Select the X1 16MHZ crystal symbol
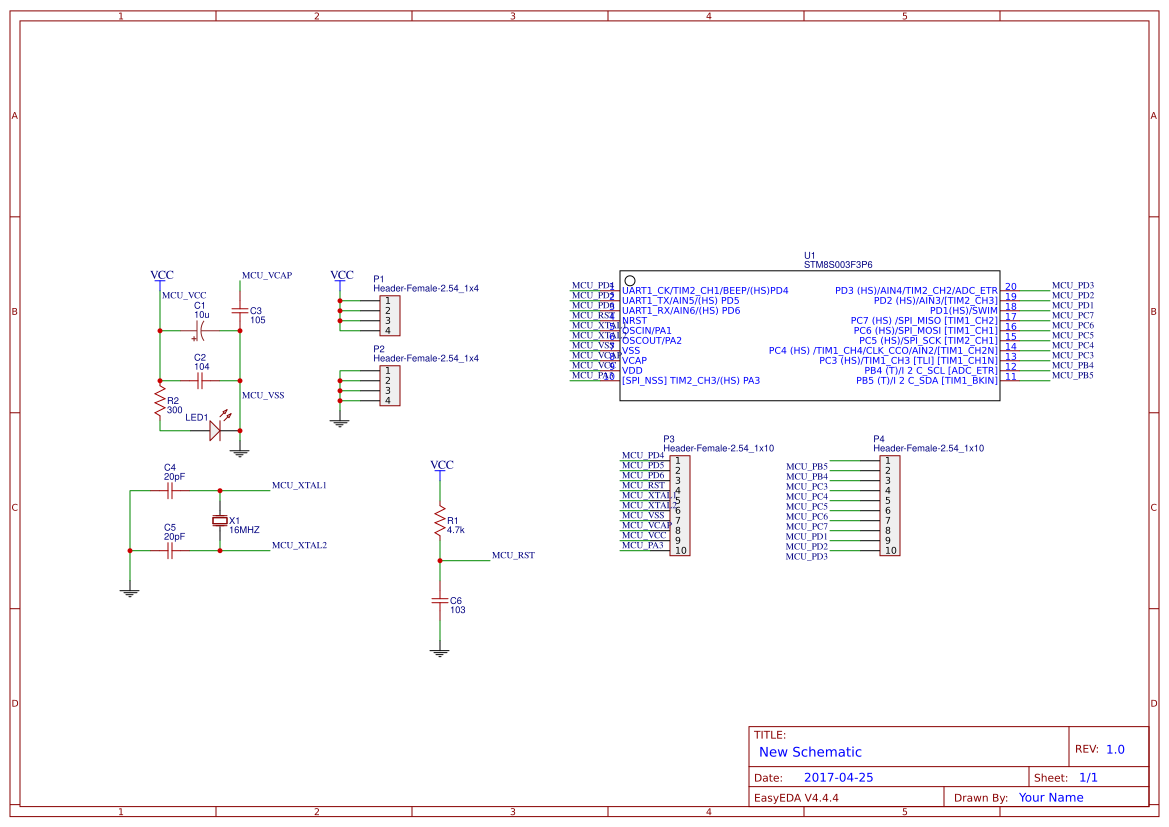The image size is (1169, 827). click(219, 521)
